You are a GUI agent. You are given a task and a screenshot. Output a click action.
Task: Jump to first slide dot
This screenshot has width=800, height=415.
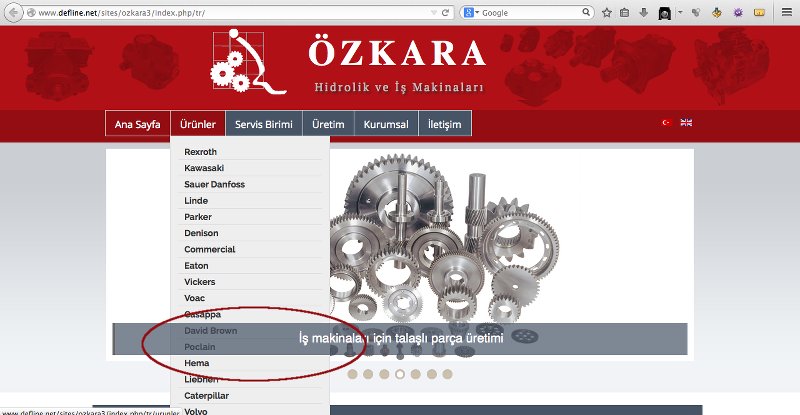tap(352, 374)
